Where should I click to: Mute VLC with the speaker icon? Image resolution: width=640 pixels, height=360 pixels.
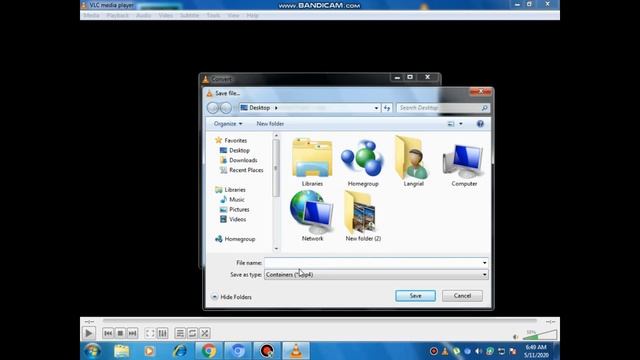point(515,337)
